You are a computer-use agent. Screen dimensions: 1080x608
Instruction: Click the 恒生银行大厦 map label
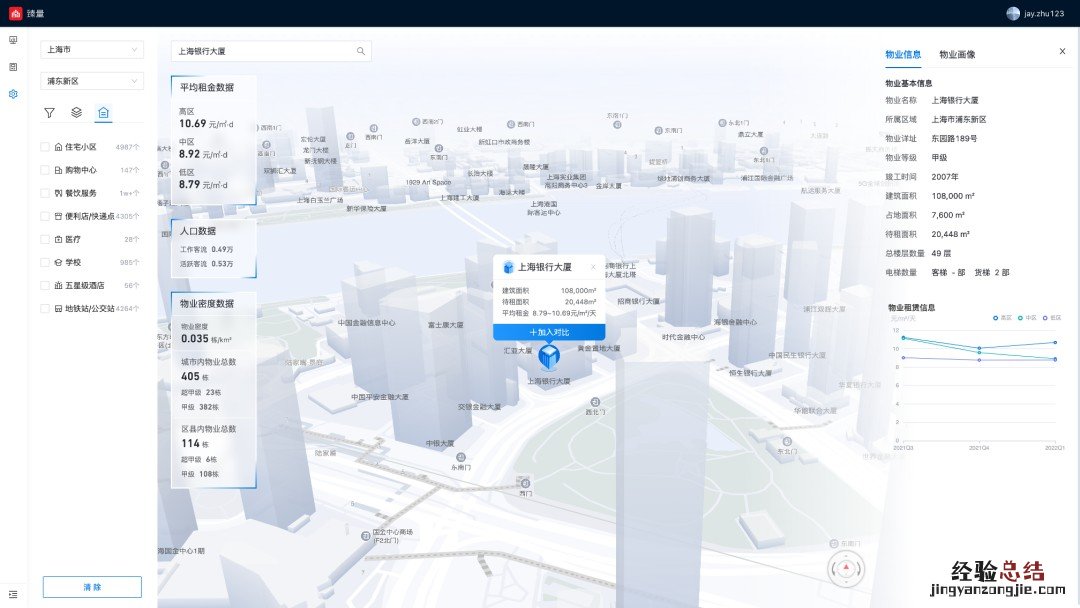750,373
